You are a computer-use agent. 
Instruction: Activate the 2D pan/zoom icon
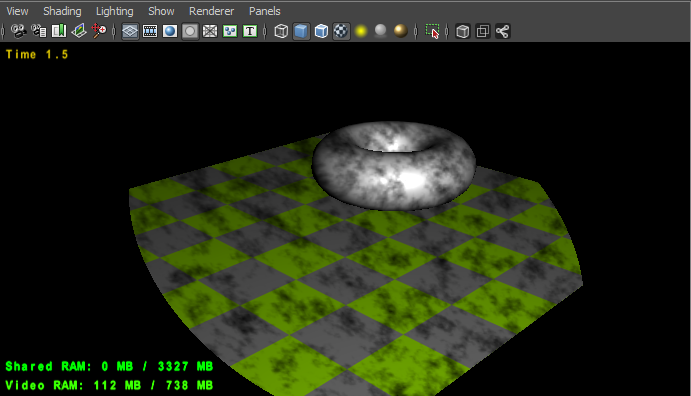point(99,31)
